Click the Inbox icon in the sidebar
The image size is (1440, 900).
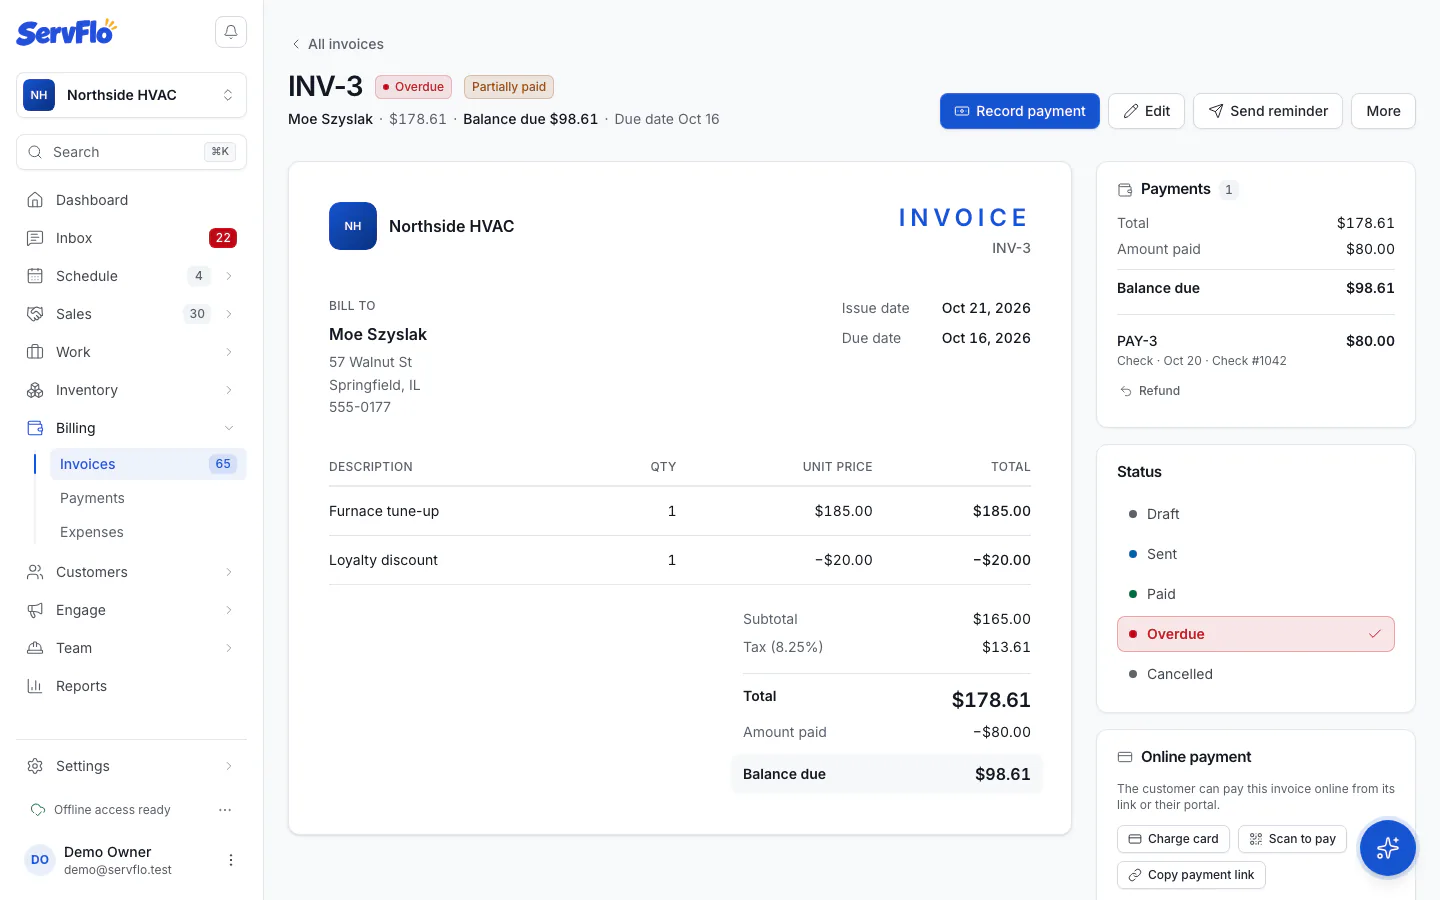pyautogui.click(x=35, y=238)
